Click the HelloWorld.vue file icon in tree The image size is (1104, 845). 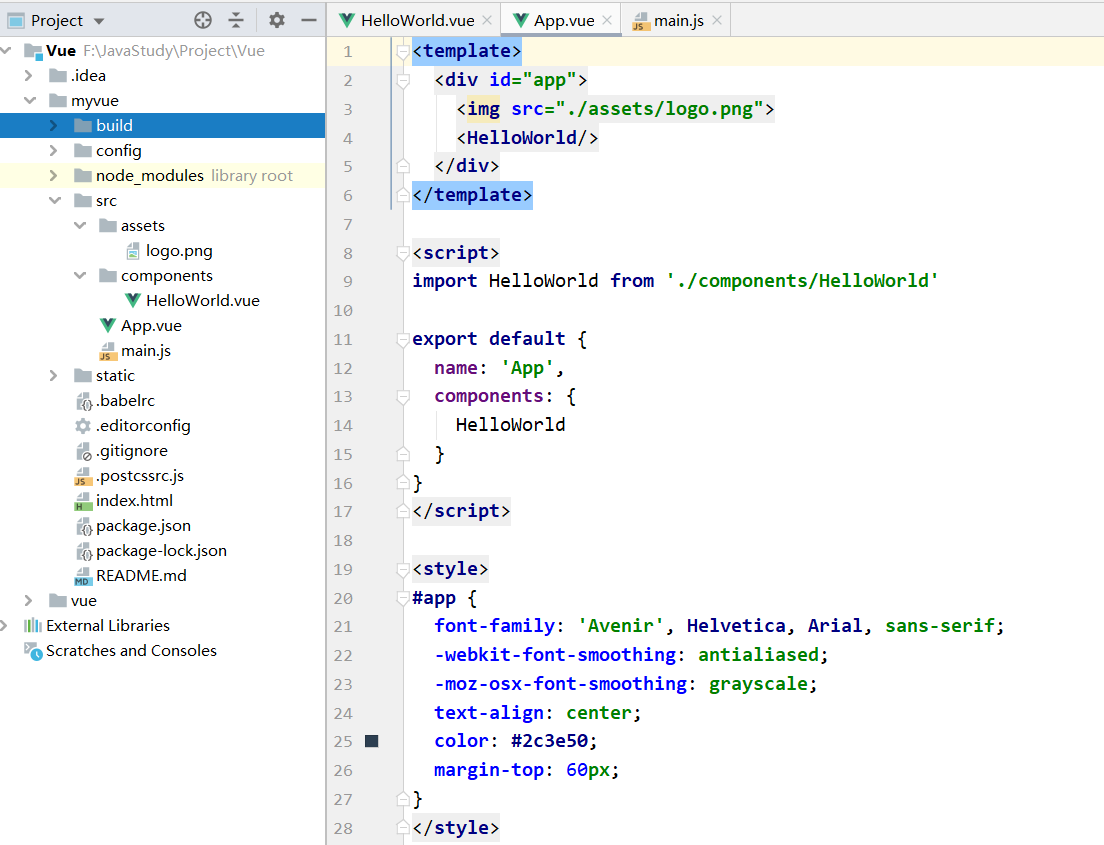click(133, 301)
